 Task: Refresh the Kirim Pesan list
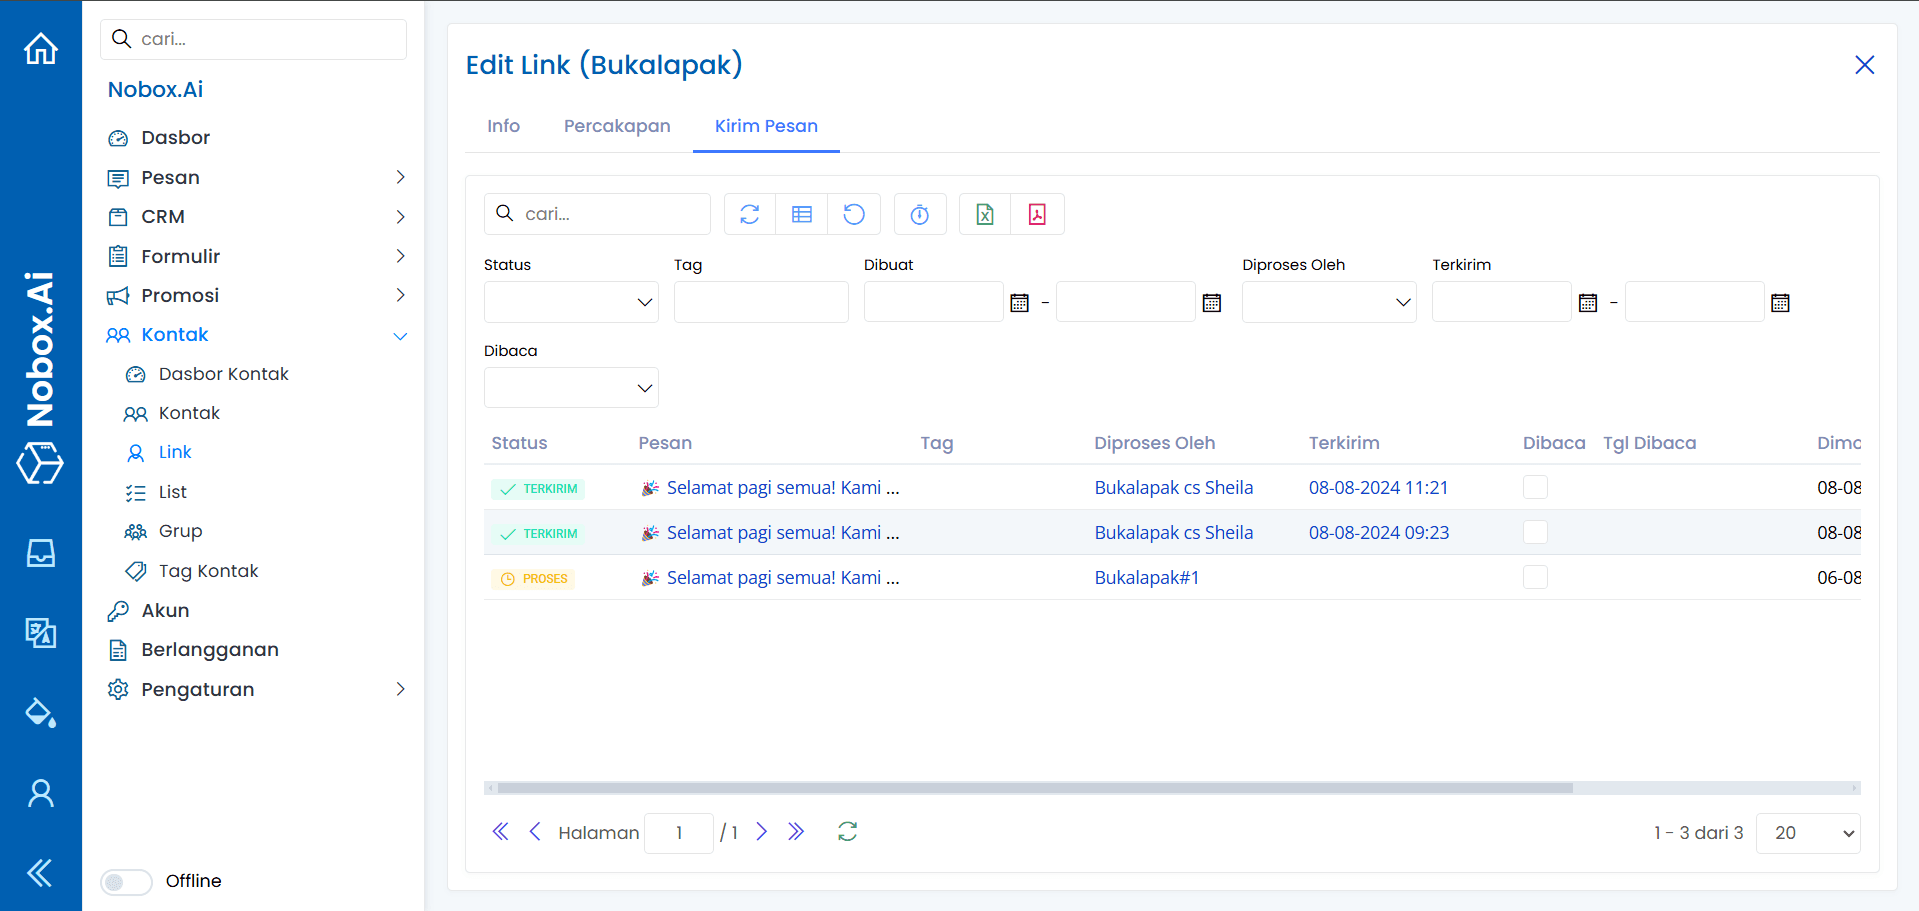[x=749, y=214]
